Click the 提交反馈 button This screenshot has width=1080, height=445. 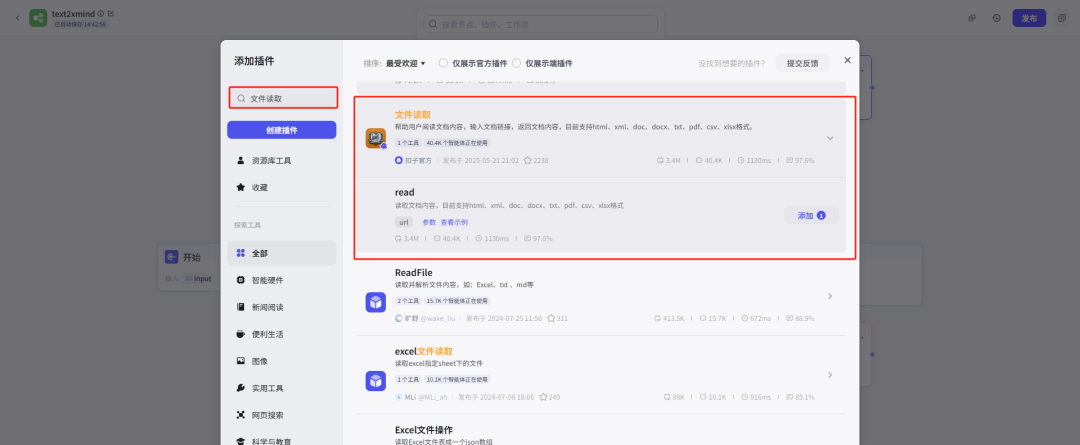tap(802, 63)
